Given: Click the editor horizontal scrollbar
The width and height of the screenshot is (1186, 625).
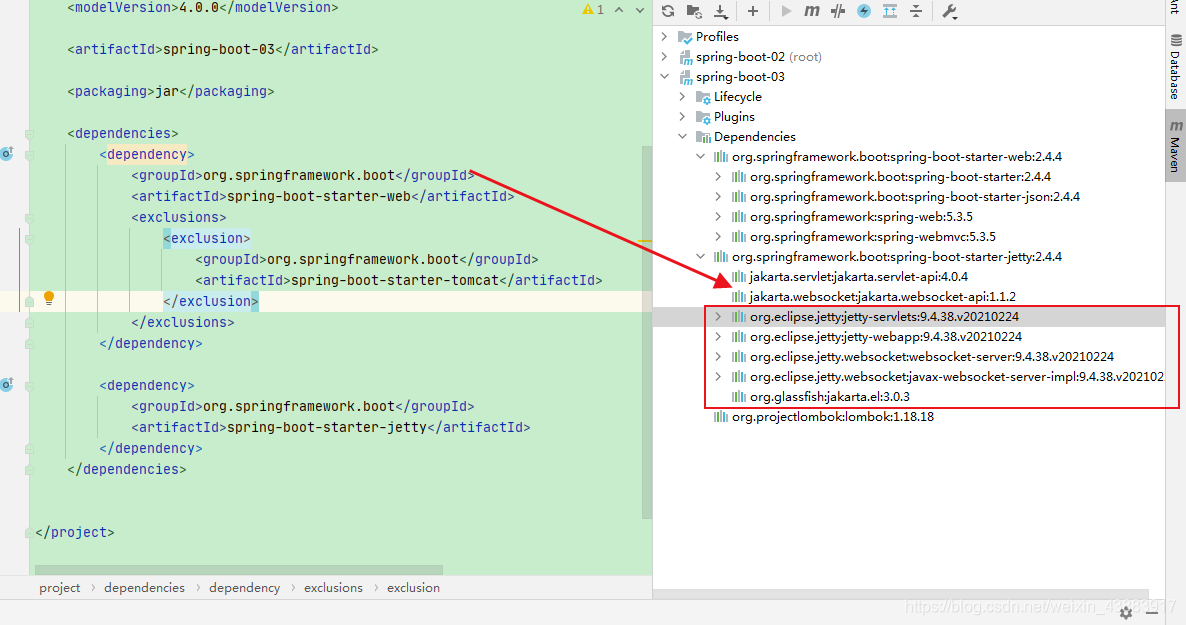Looking at the screenshot, I should click(x=238, y=570).
